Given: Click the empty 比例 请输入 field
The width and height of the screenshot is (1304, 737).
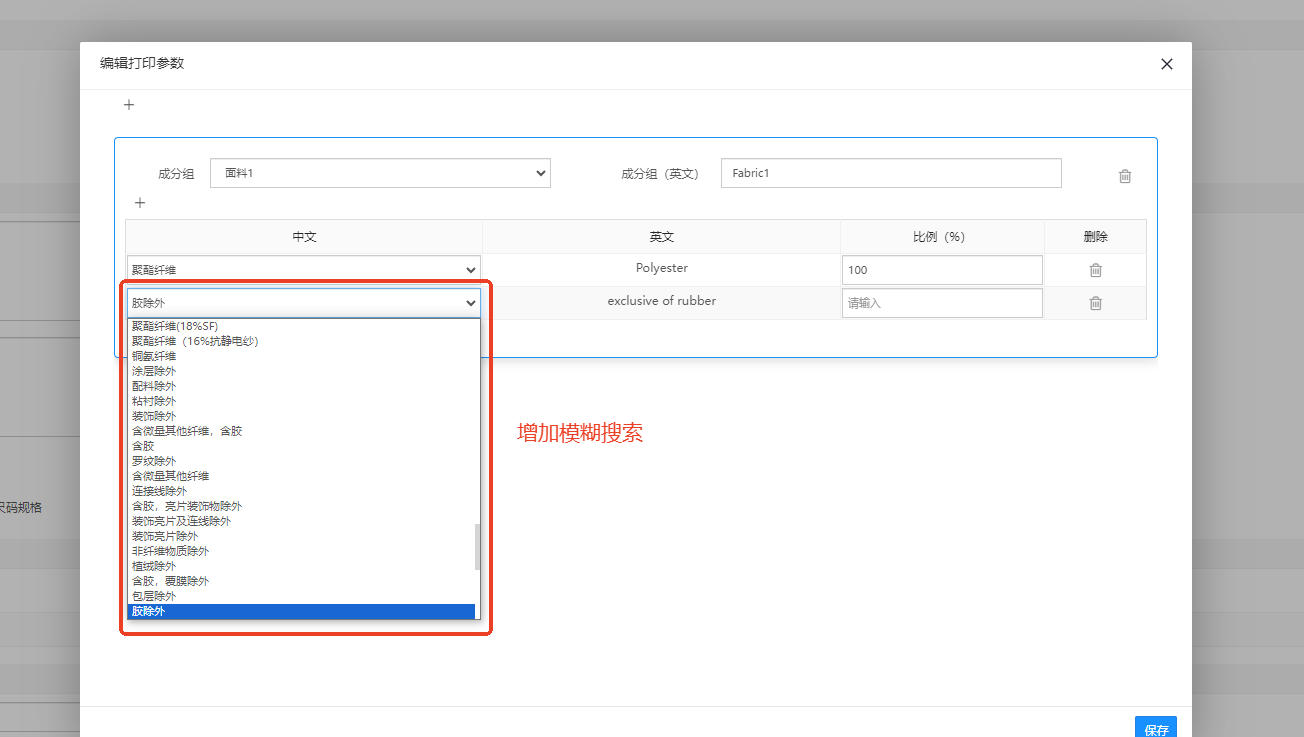Looking at the screenshot, I should point(941,303).
